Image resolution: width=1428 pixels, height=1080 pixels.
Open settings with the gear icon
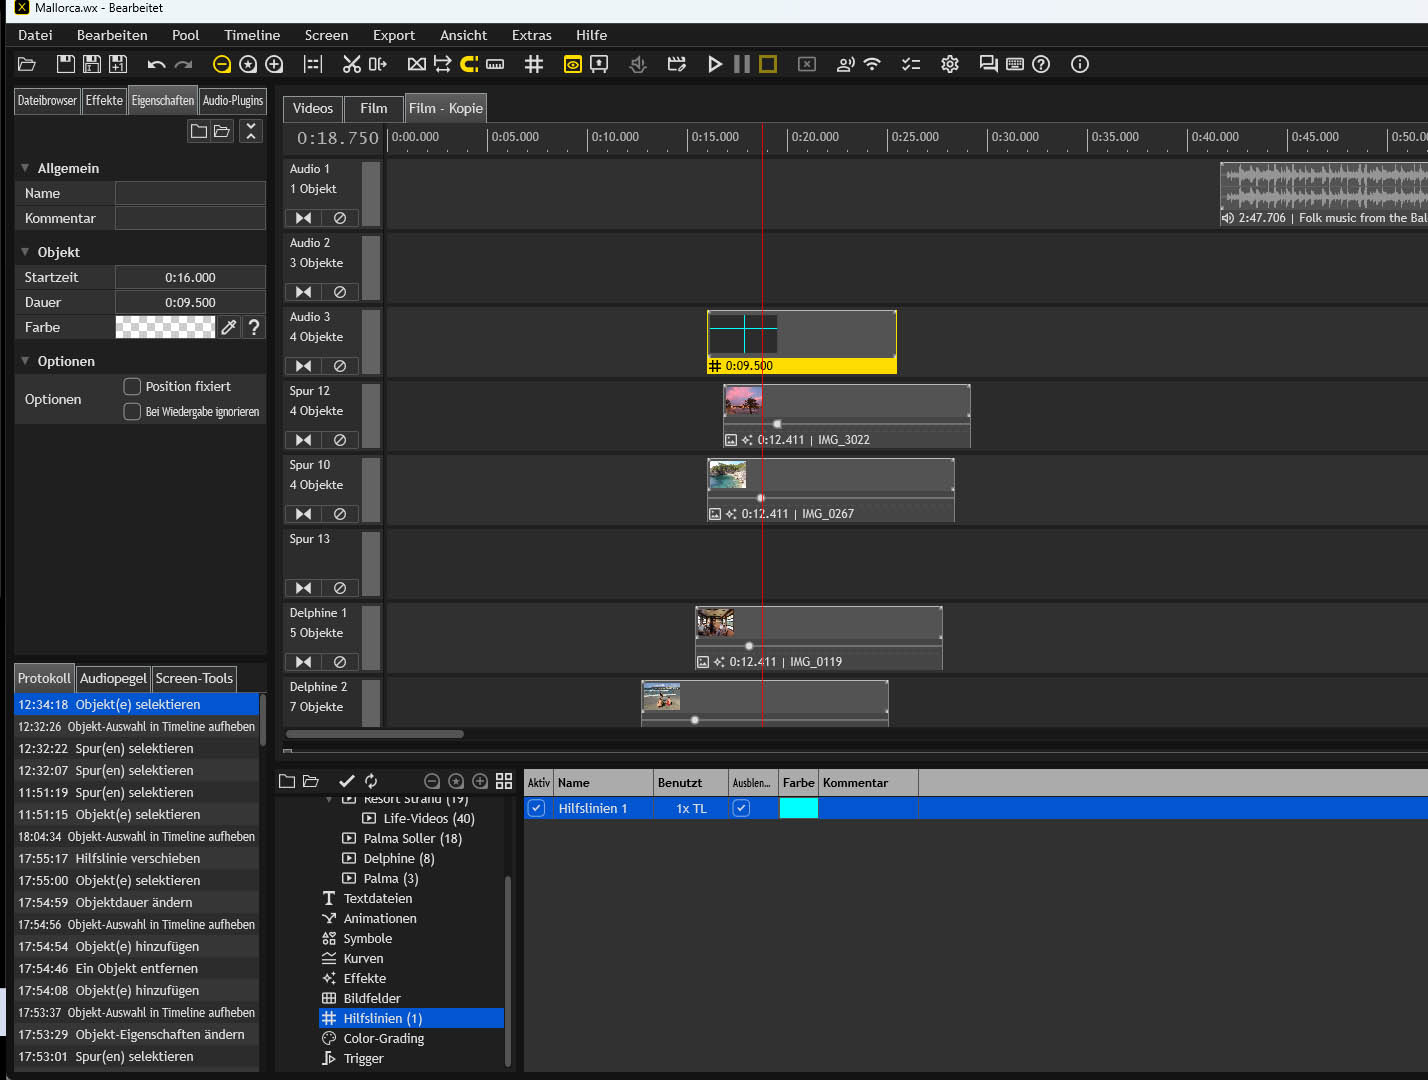click(x=950, y=64)
